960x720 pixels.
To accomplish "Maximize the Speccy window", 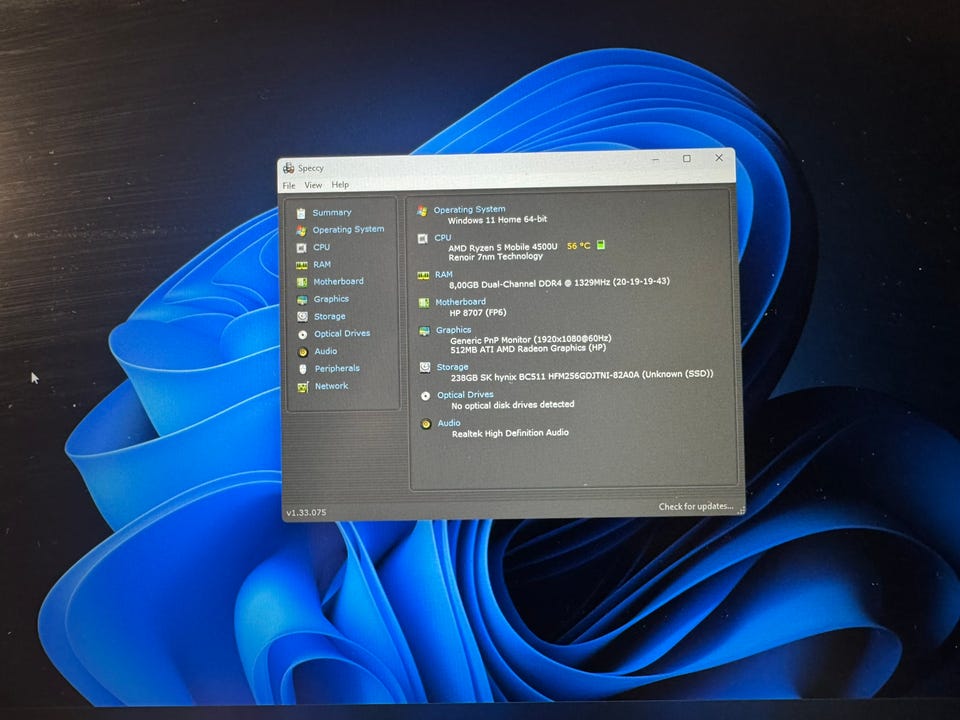I will point(687,159).
